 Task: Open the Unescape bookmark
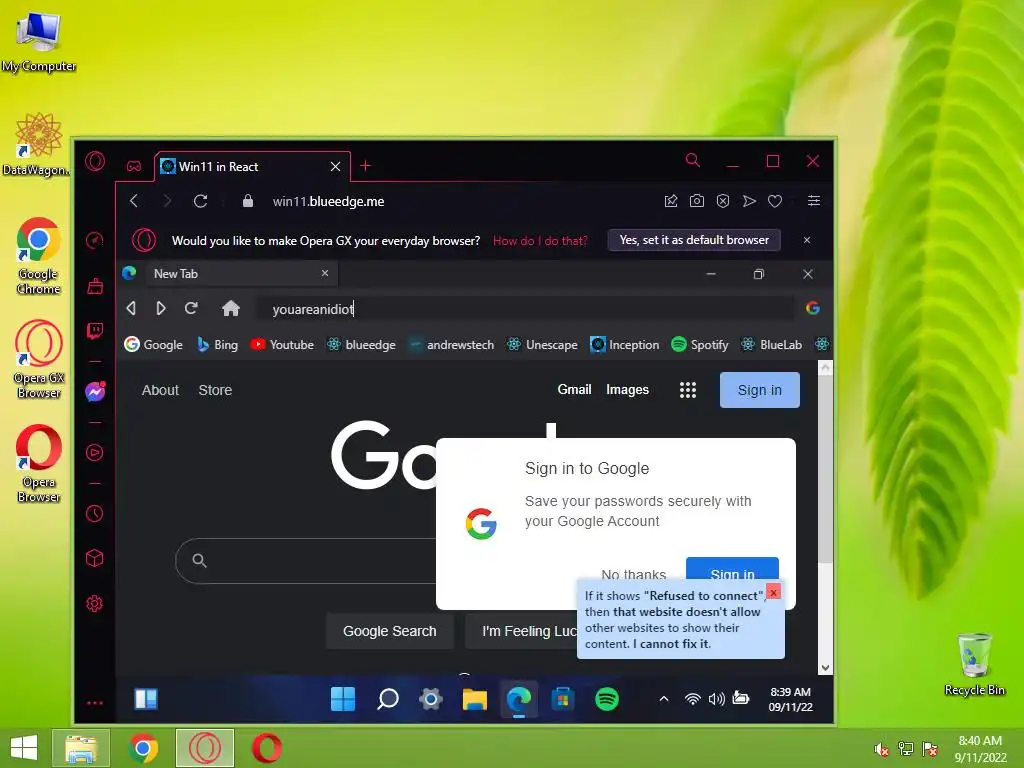click(542, 345)
